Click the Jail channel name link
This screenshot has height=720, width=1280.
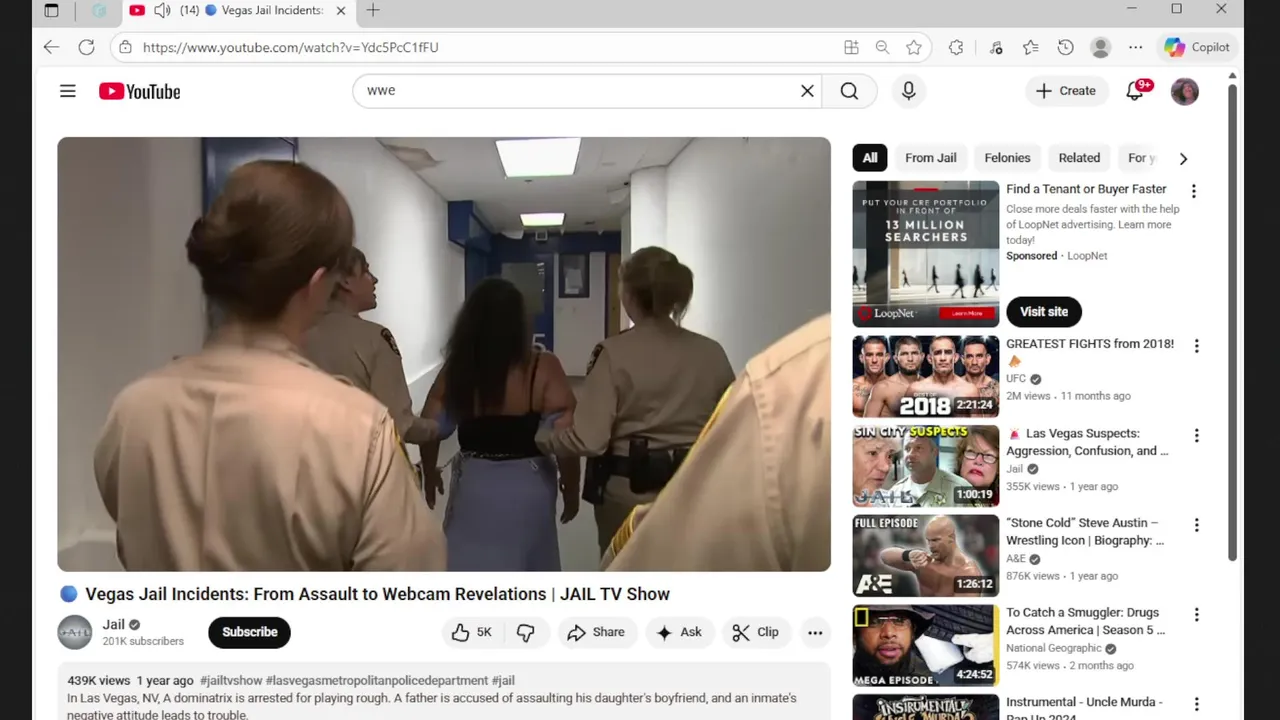click(x=113, y=625)
